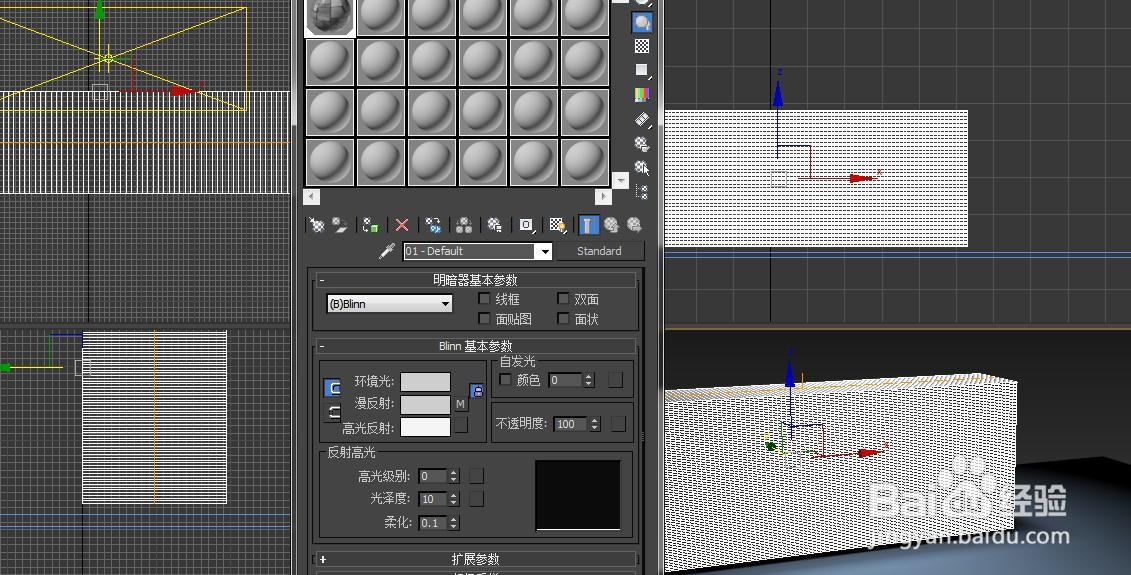
Task: Toggle the diffuse-specular color lock button
Action: pos(333,412)
